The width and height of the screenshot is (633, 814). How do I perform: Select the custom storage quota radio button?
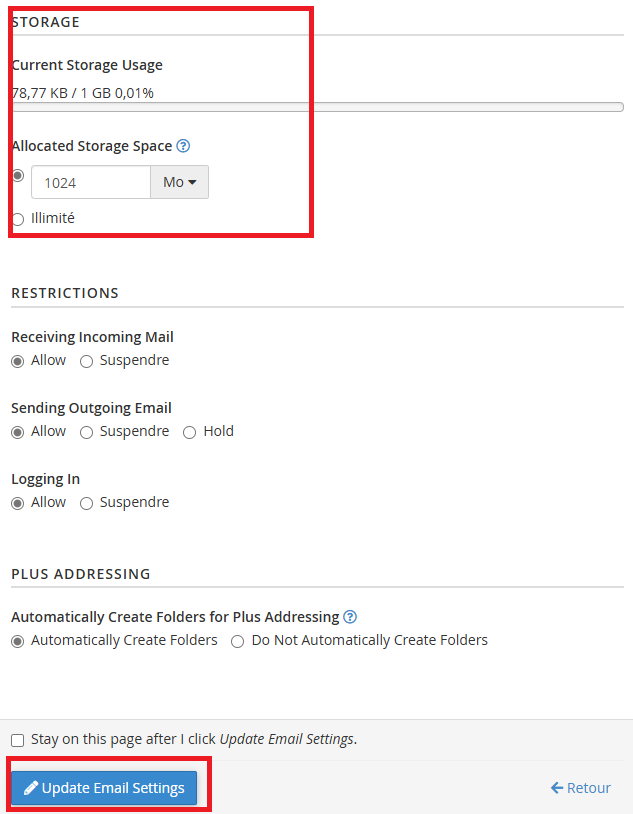click(x=18, y=175)
